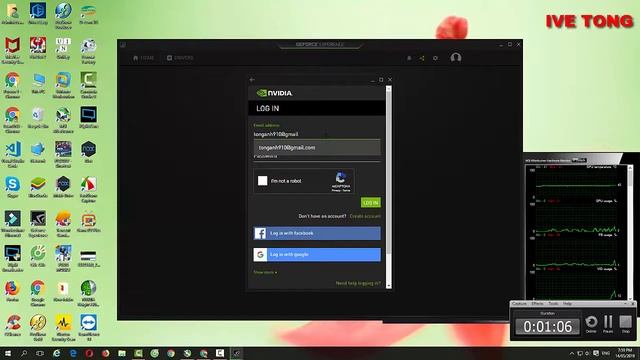
Task: Open Need help logging in link
Action: pos(358,283)
